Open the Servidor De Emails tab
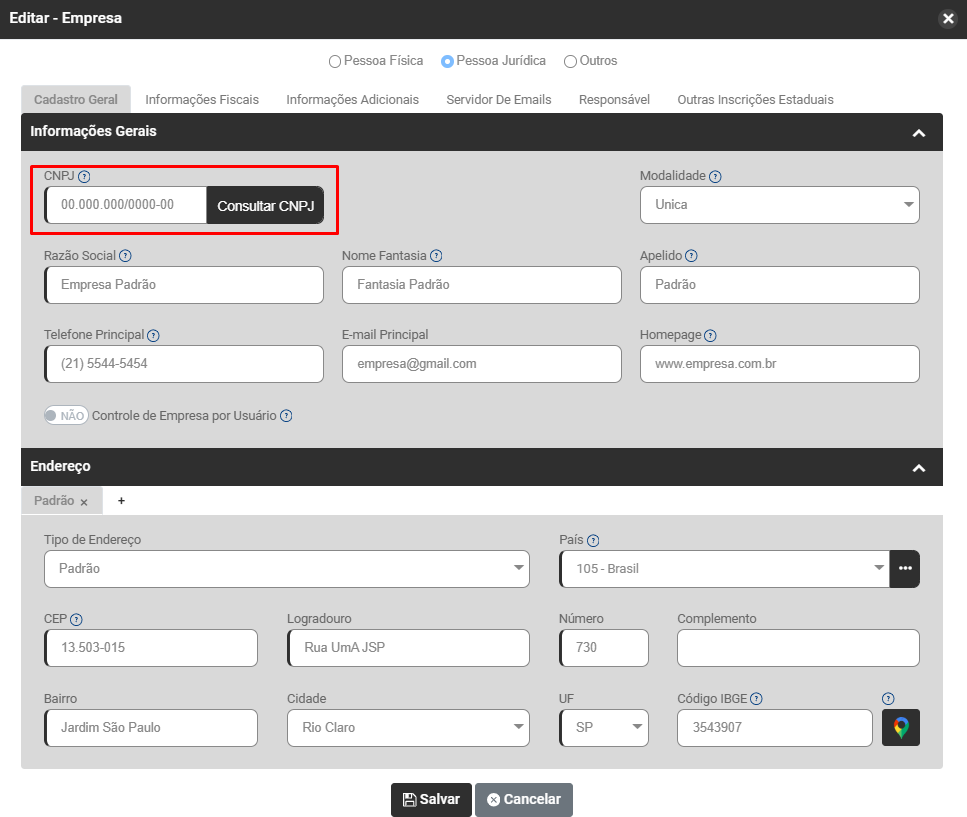Viewport: 967px width, 817px height. (x=498, y=100)
